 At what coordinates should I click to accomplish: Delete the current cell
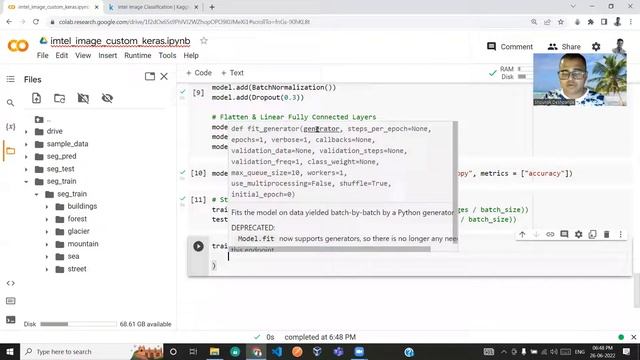[607, 234]
